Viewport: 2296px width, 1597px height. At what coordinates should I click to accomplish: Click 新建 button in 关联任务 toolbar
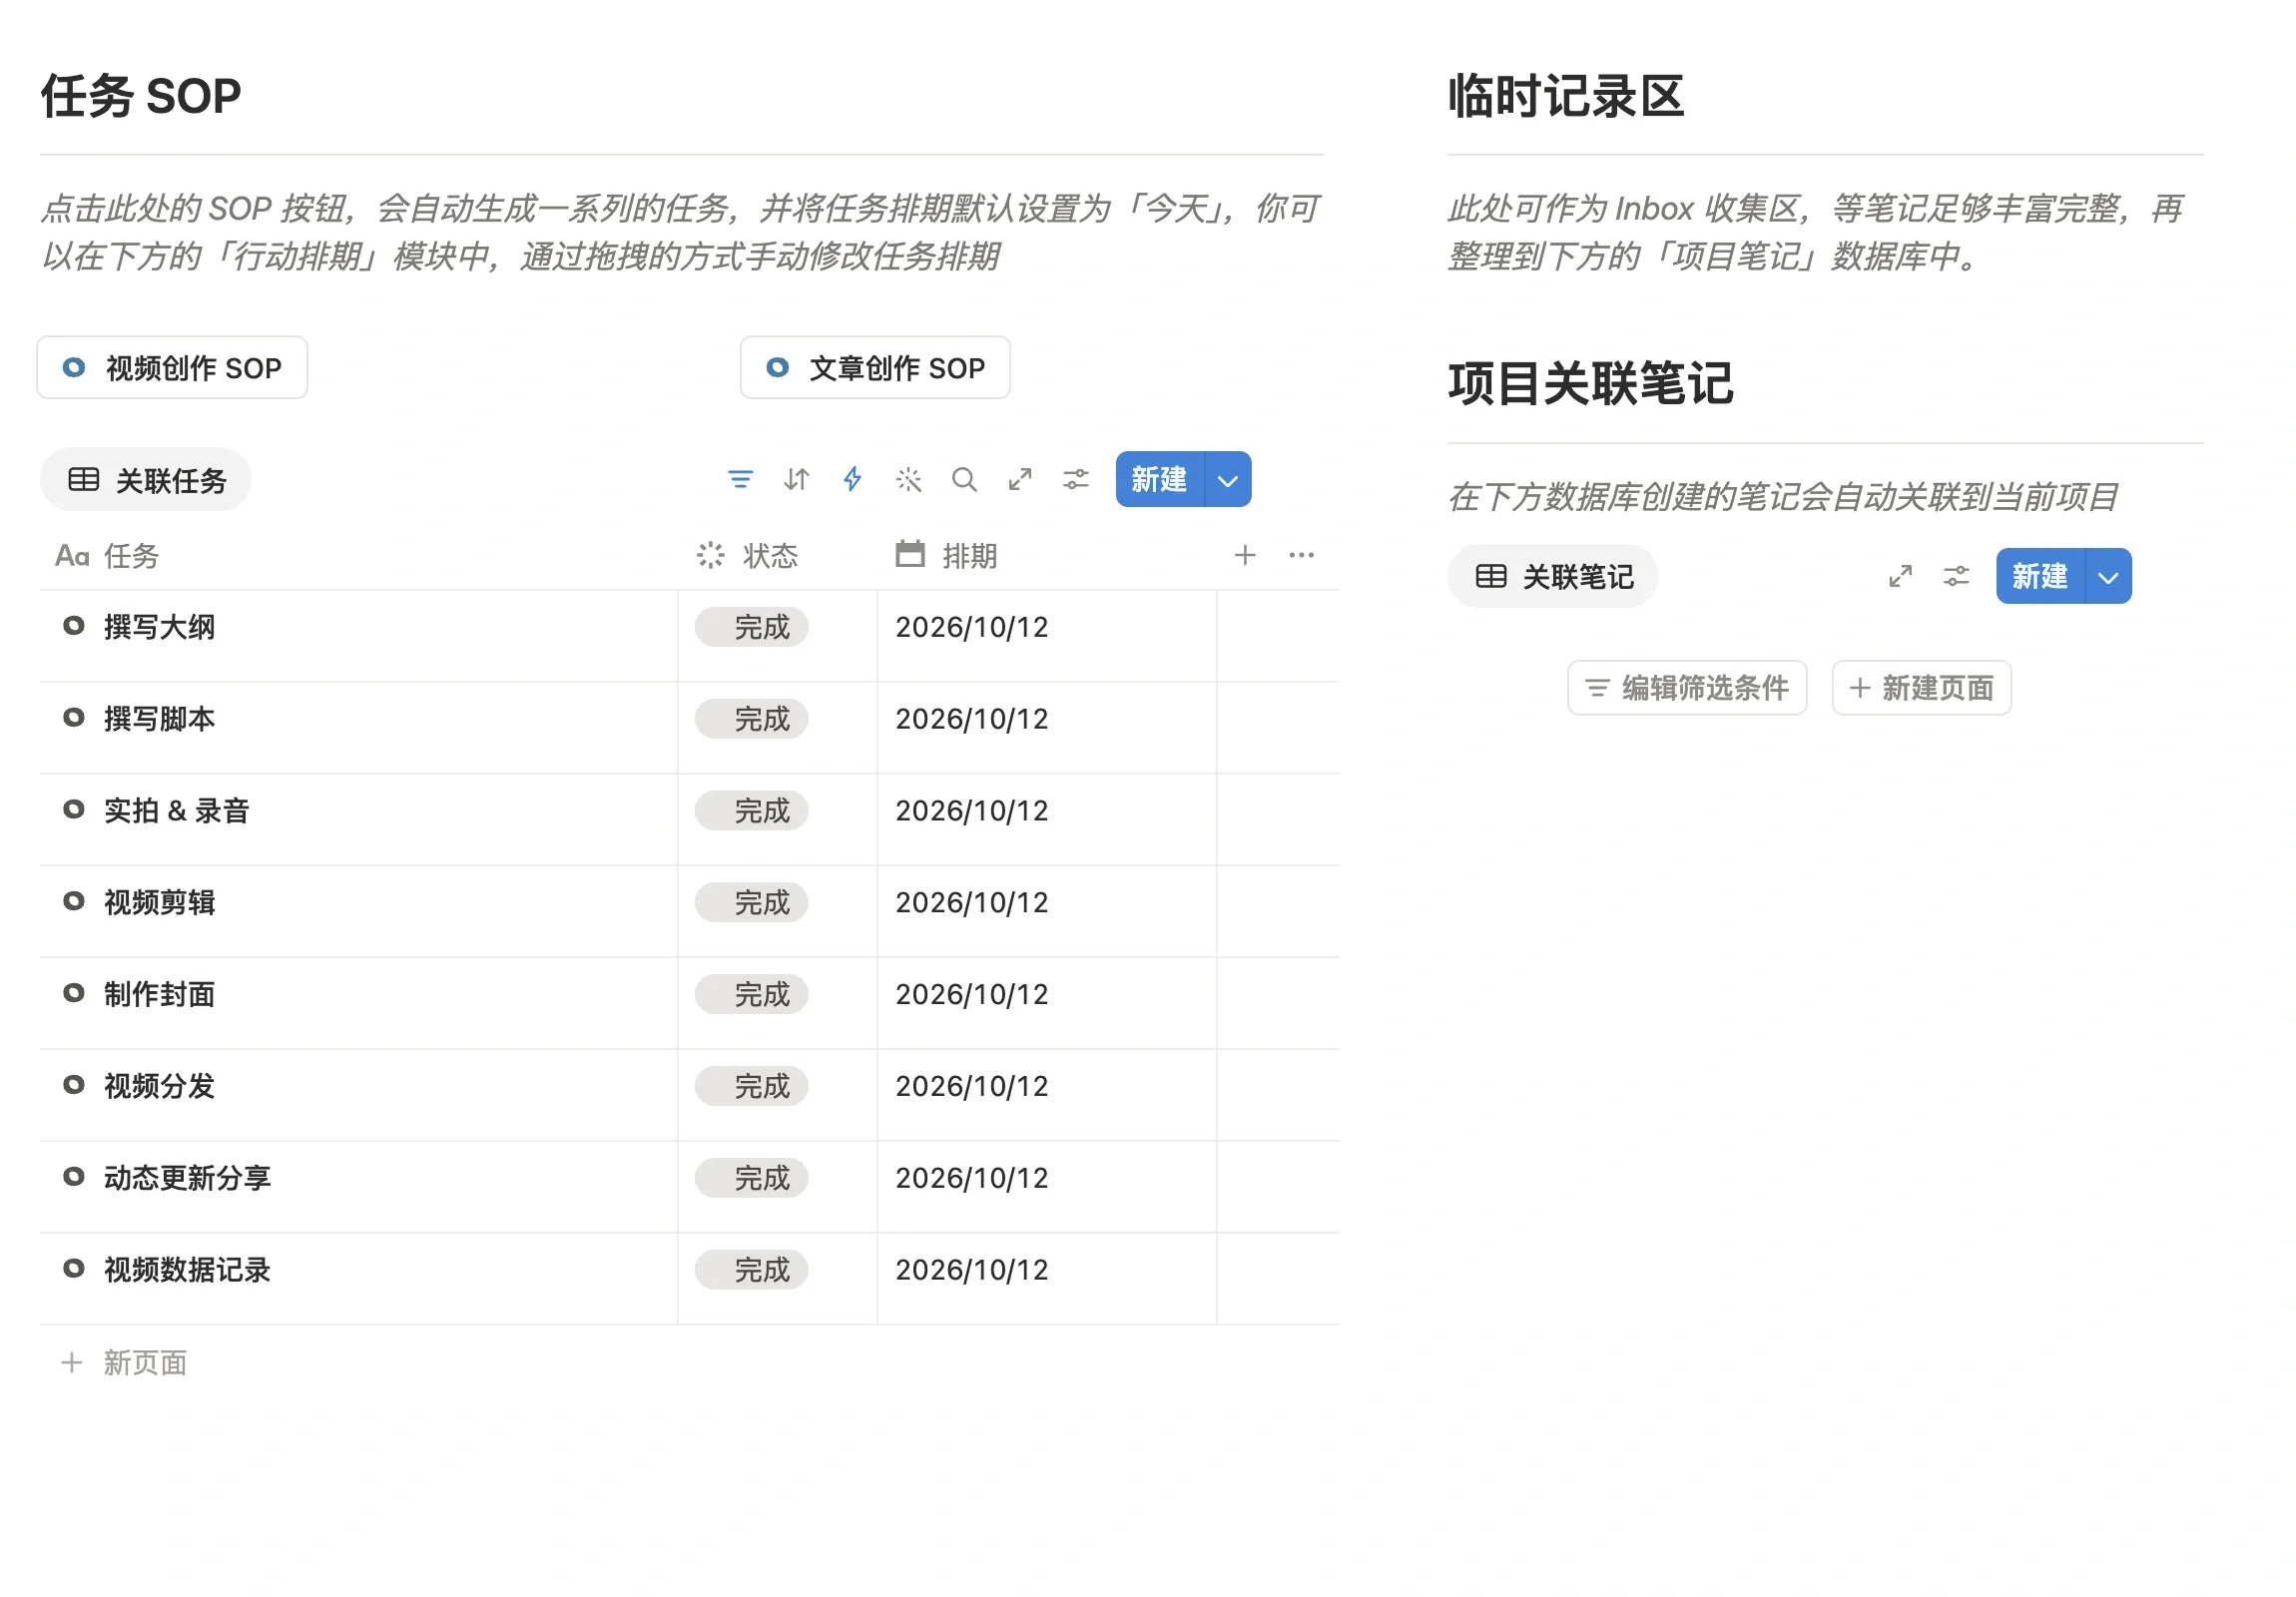pyautogui.click(x=1160, y=480)
